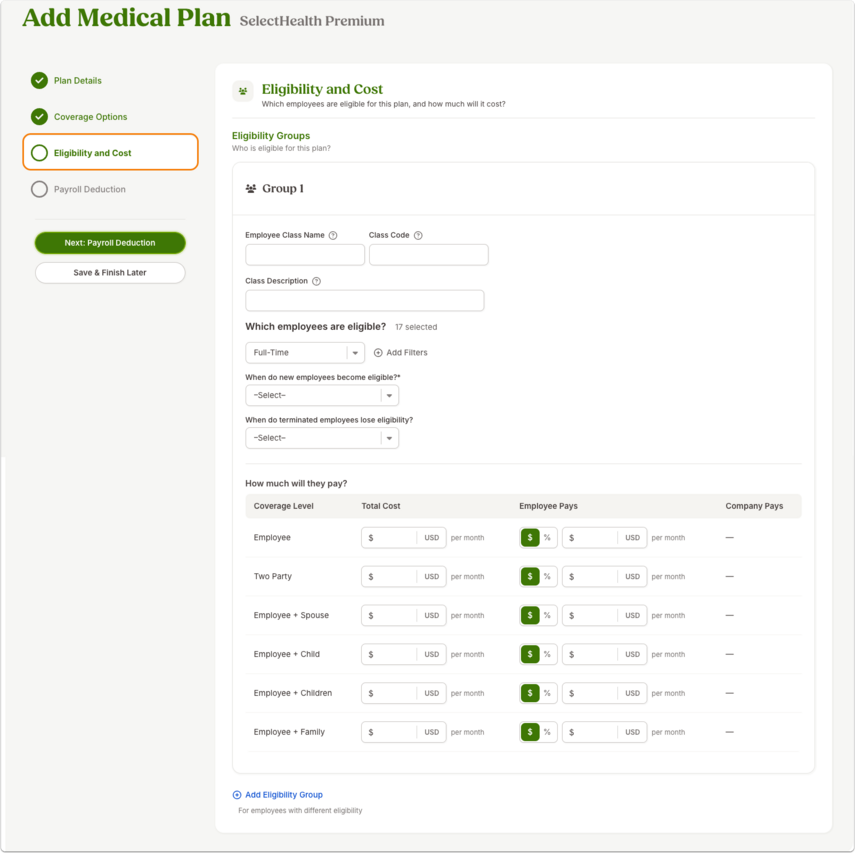Click the Employee + Spouse Total Cost field
This screenshot has width=855, height=853.
pos(404,616)
